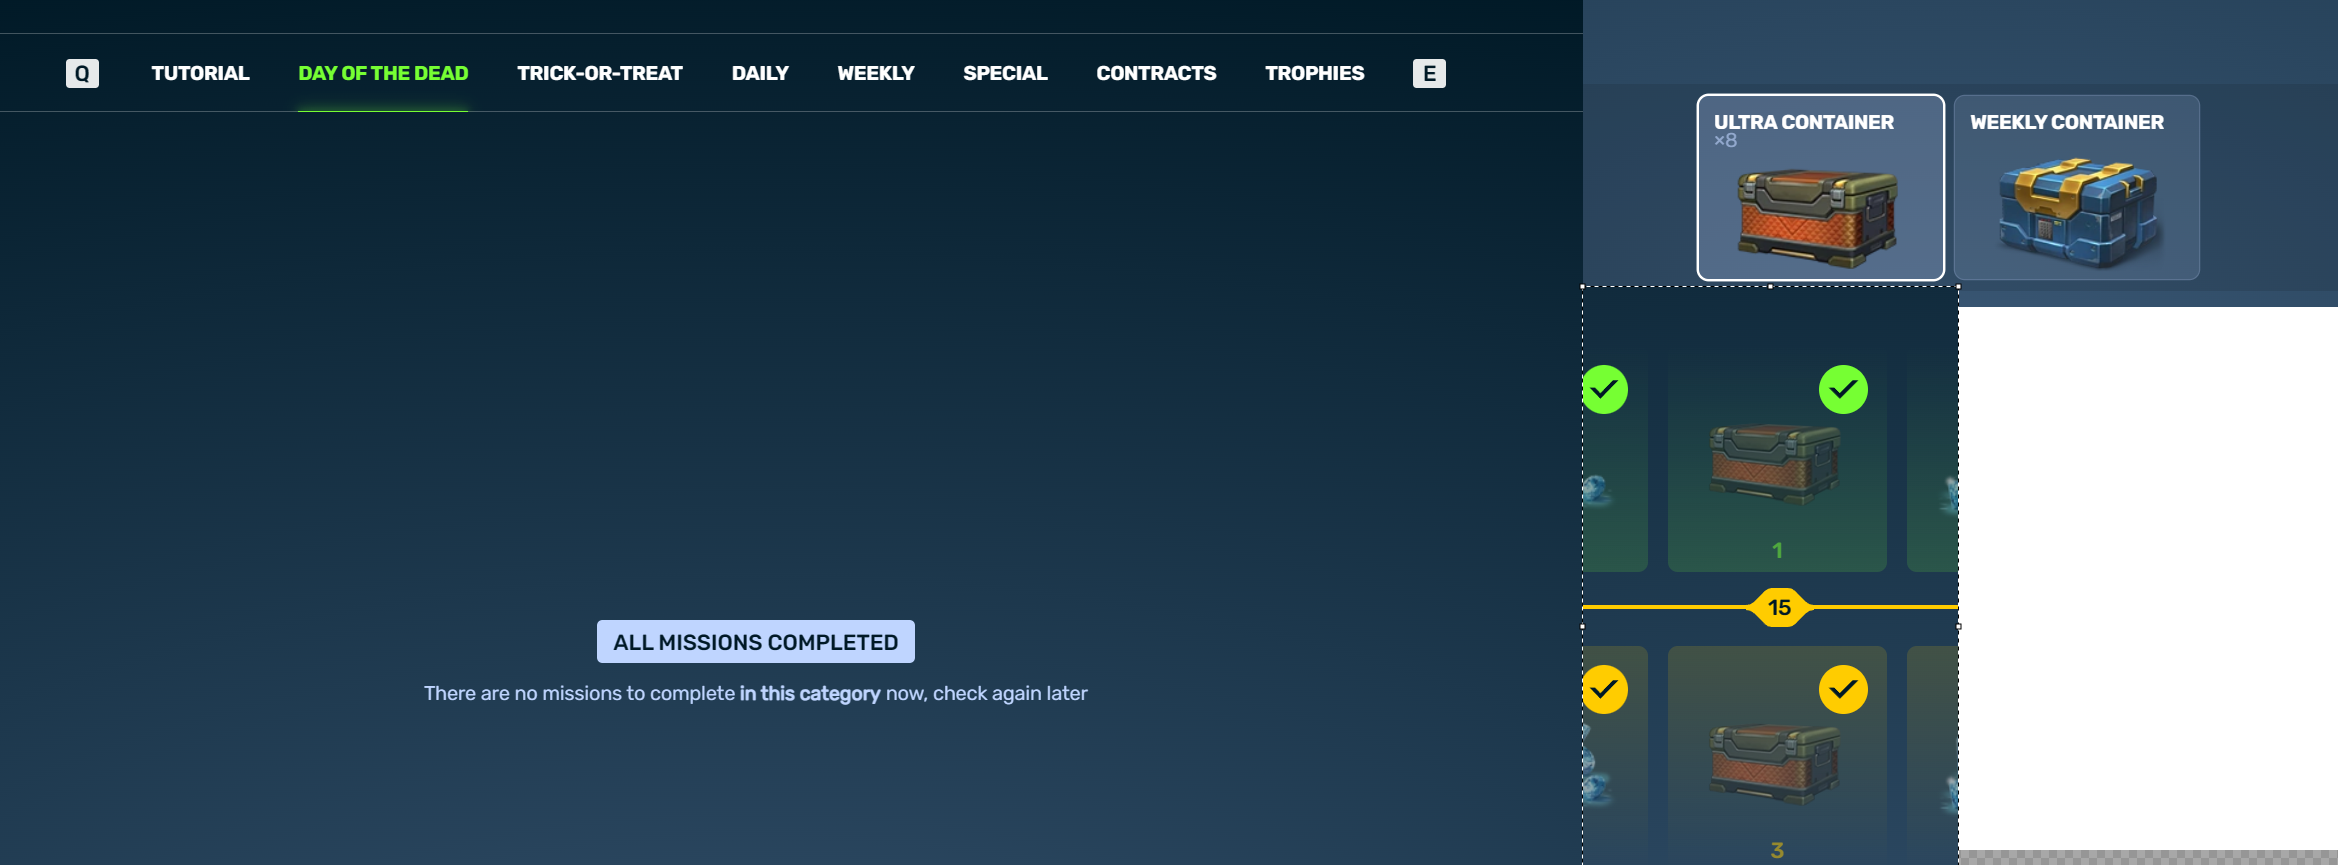Click the All Missions Completed button
The width and height of the screenshot is (2338, 865).
pyautogui.click(x=755, y=642)
